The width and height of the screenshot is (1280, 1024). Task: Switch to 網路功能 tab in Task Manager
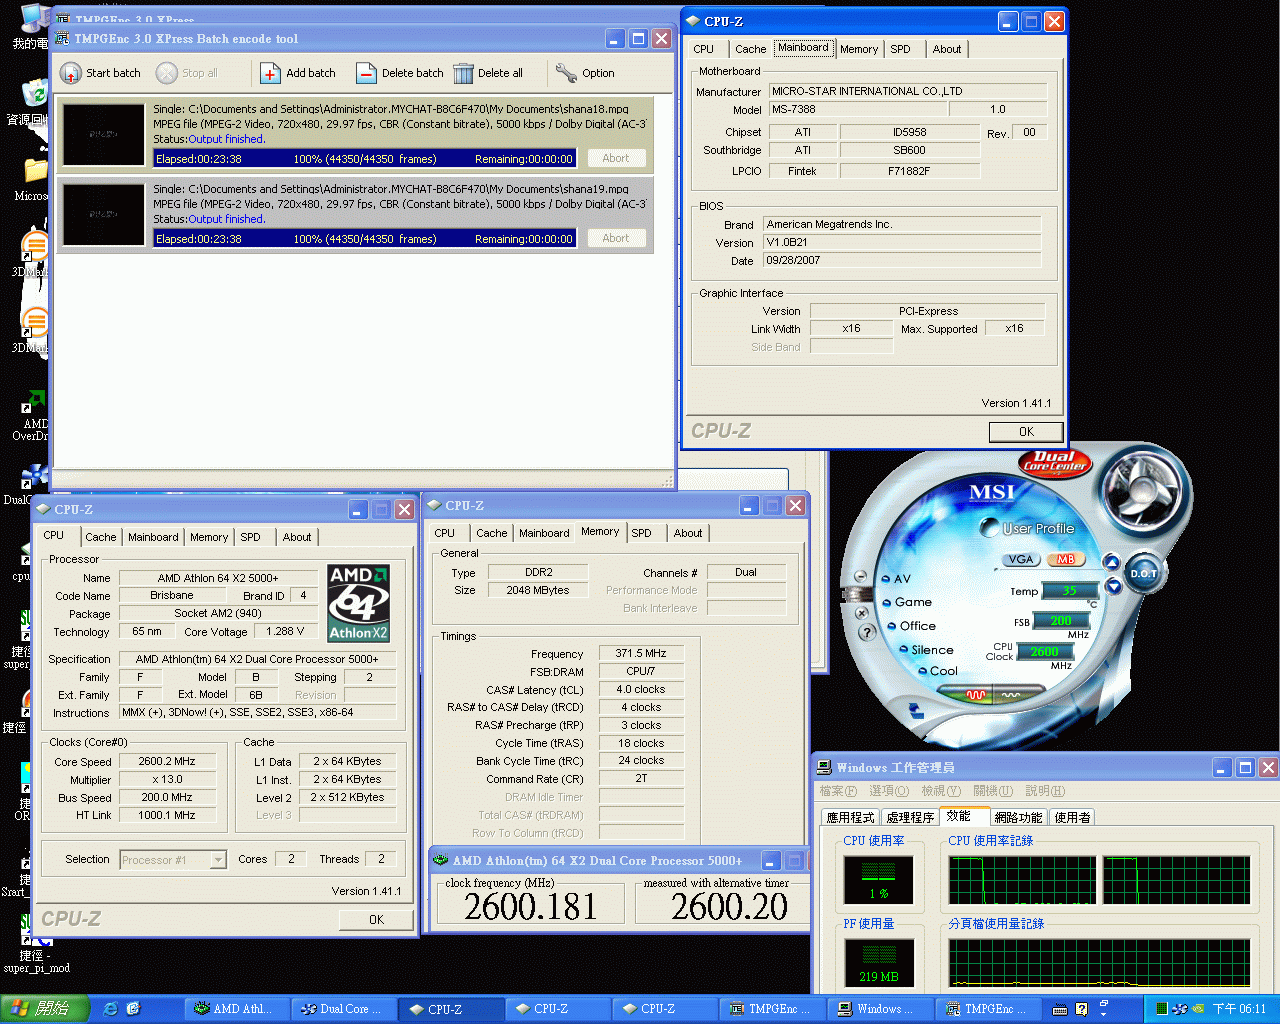pos(1018,817)
